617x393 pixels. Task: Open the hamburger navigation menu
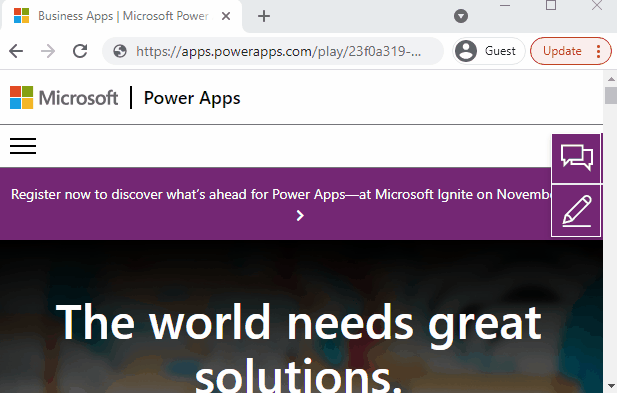(x=23, y=146)
